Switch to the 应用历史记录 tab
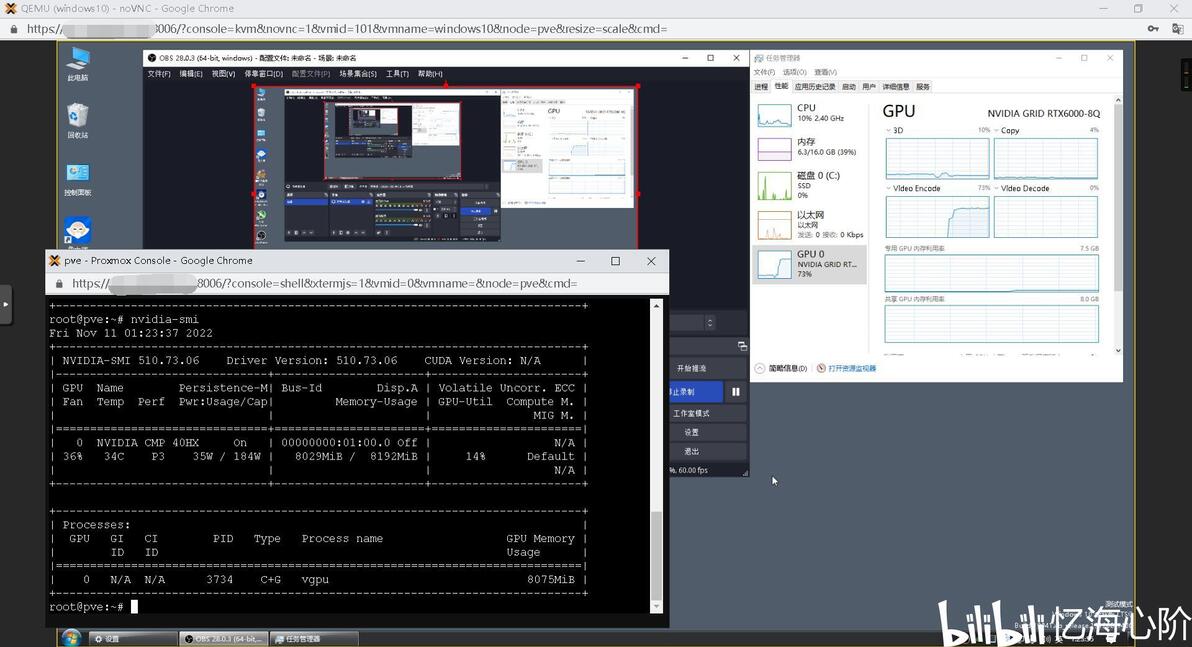Viewport: 1192px width, 647px height. tap(814, 87)
